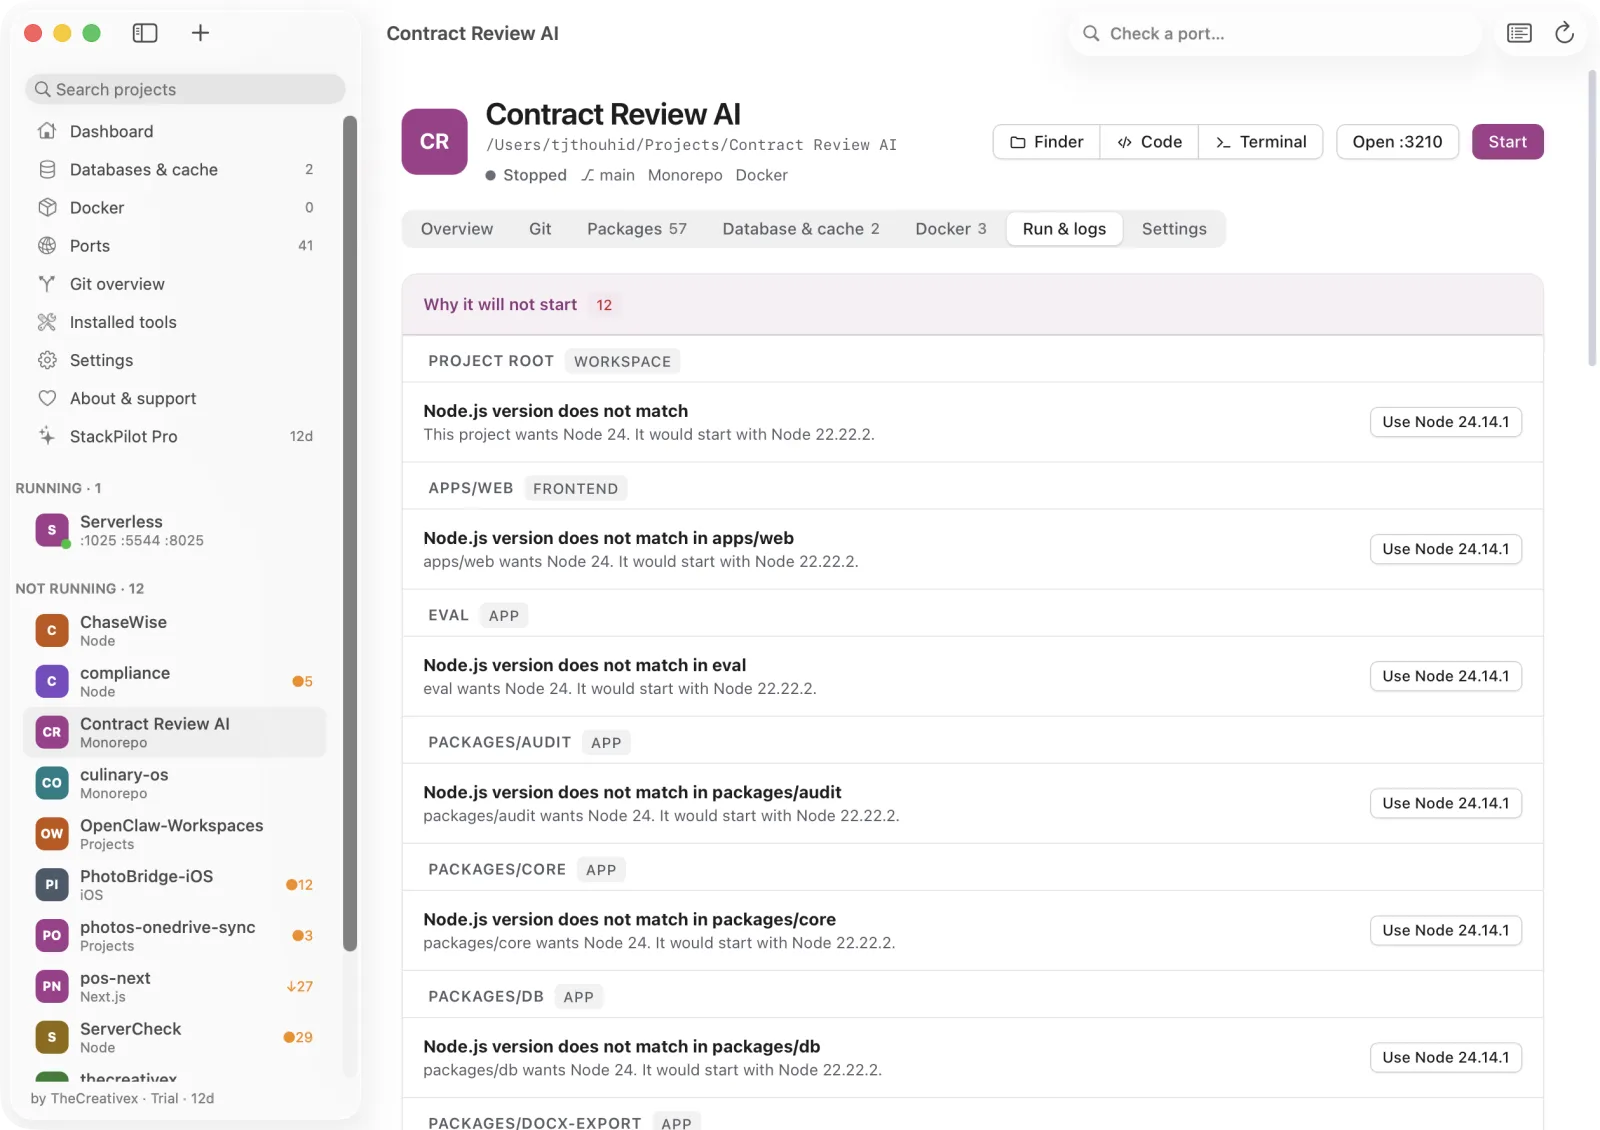Refresh using the circular arrow icon
1600x1130 pixels.
point(1564,33)
